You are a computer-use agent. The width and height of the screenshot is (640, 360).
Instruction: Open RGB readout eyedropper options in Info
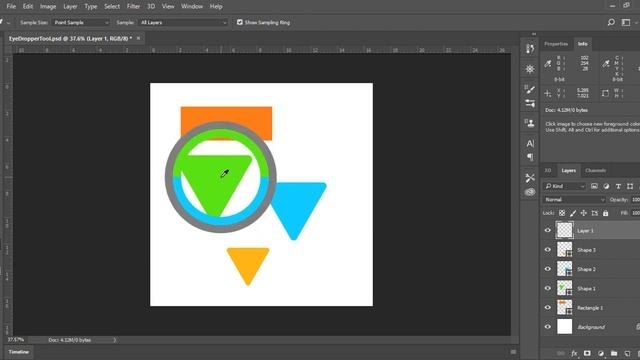tap(548, 64)
